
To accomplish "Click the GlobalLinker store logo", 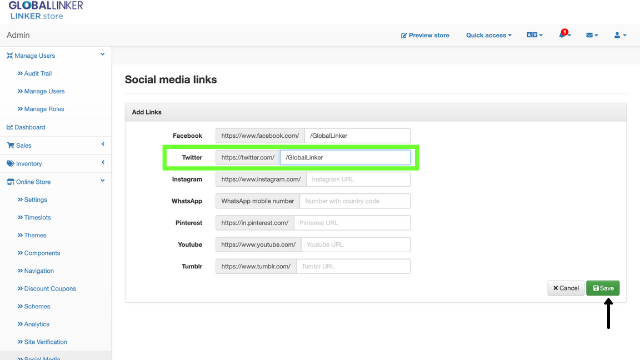I will pos(46,10).
